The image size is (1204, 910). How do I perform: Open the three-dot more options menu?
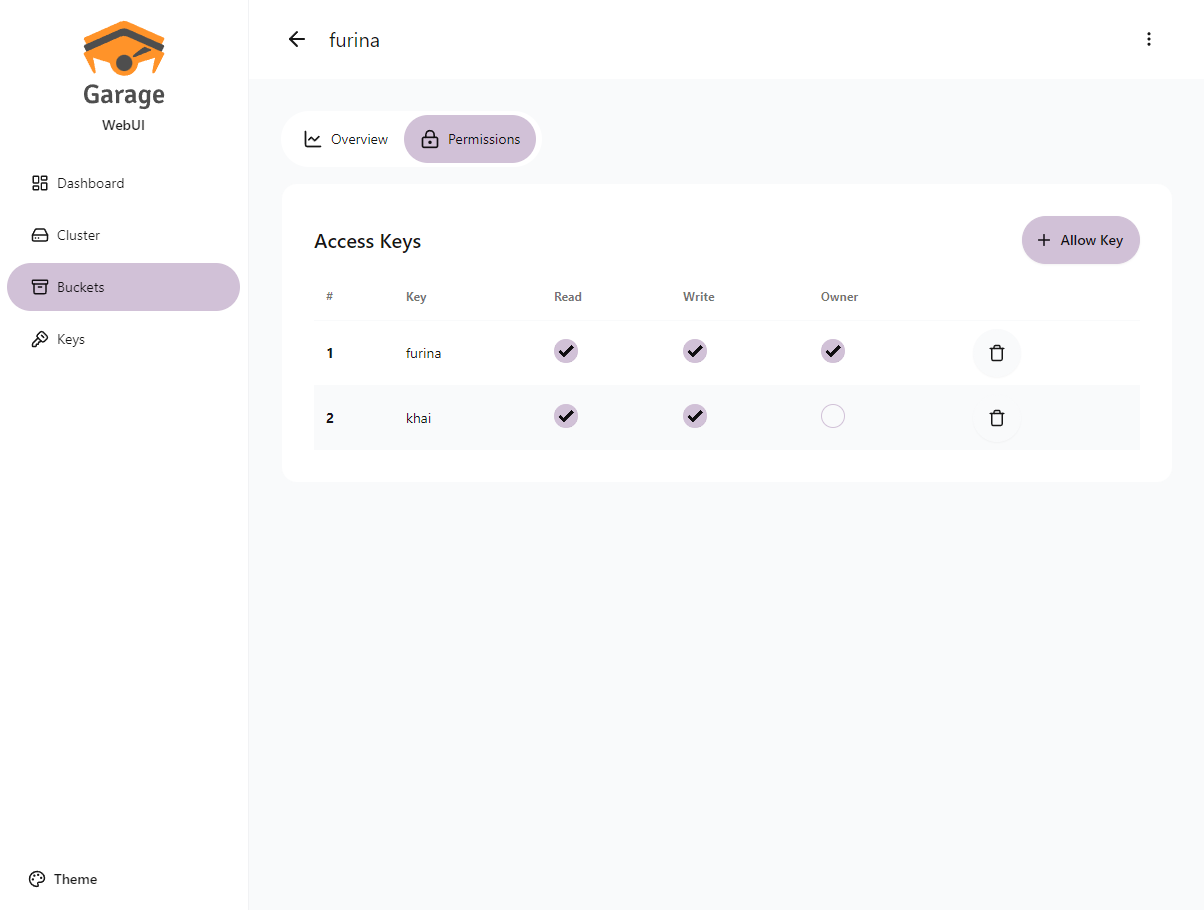click(1148, 40)
